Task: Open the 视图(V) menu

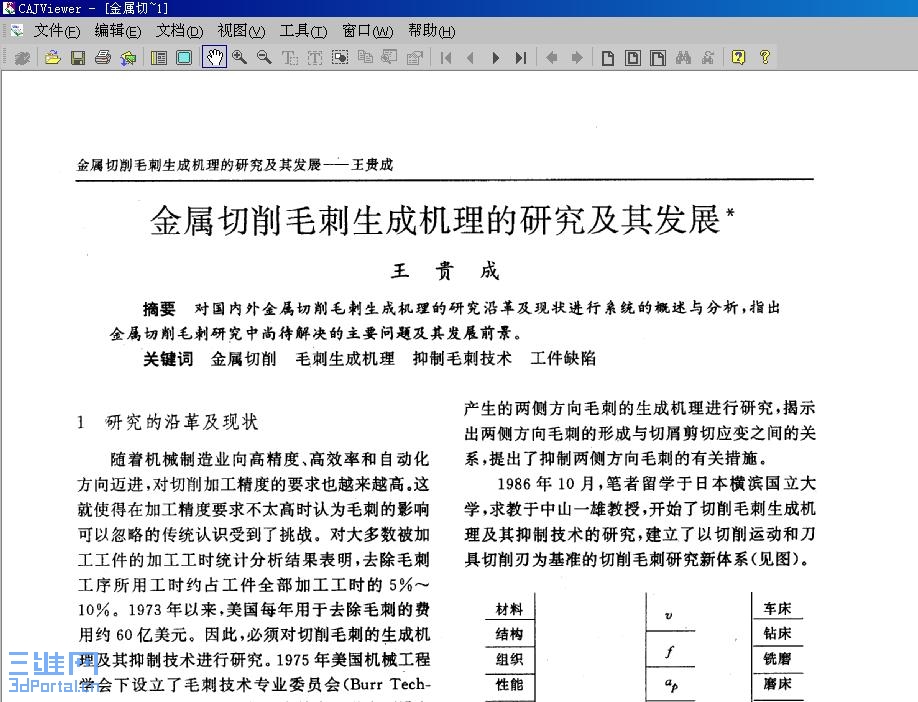Action: 241,31
